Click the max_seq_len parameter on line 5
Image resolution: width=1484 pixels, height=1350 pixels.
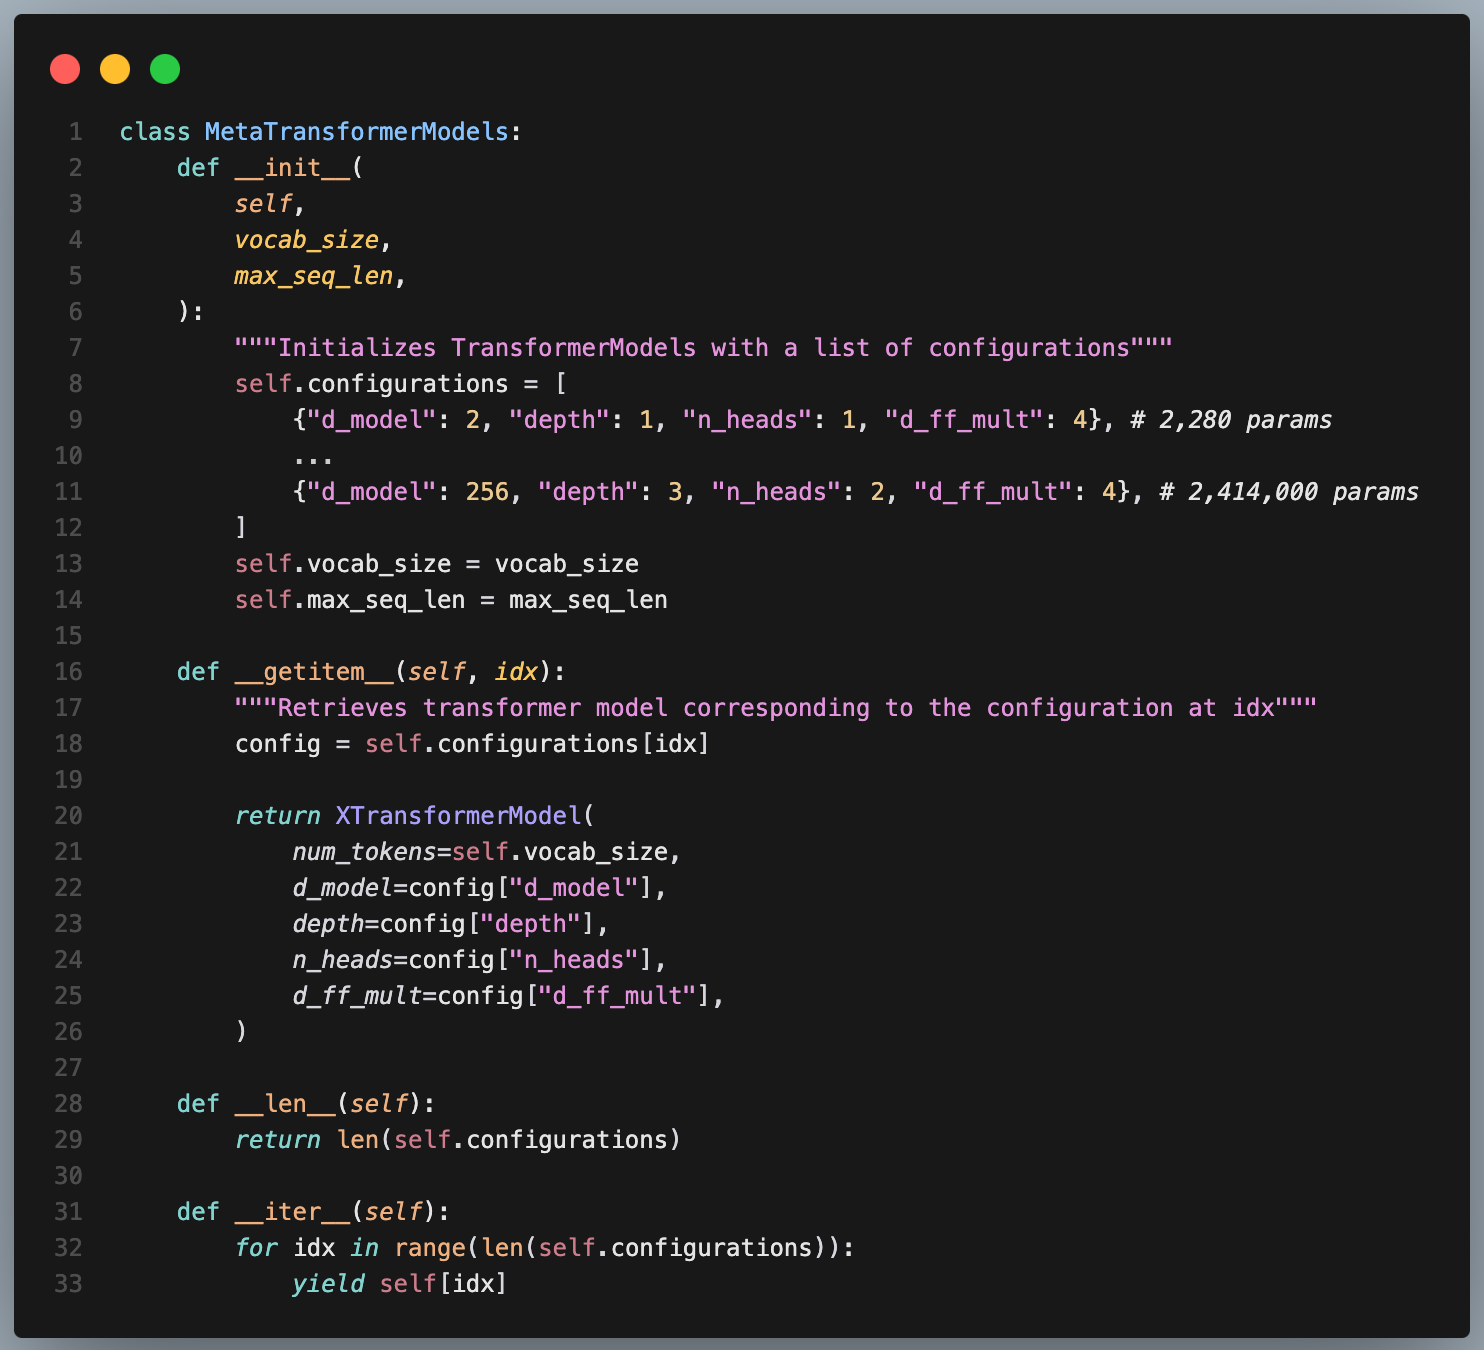(313, 276)
